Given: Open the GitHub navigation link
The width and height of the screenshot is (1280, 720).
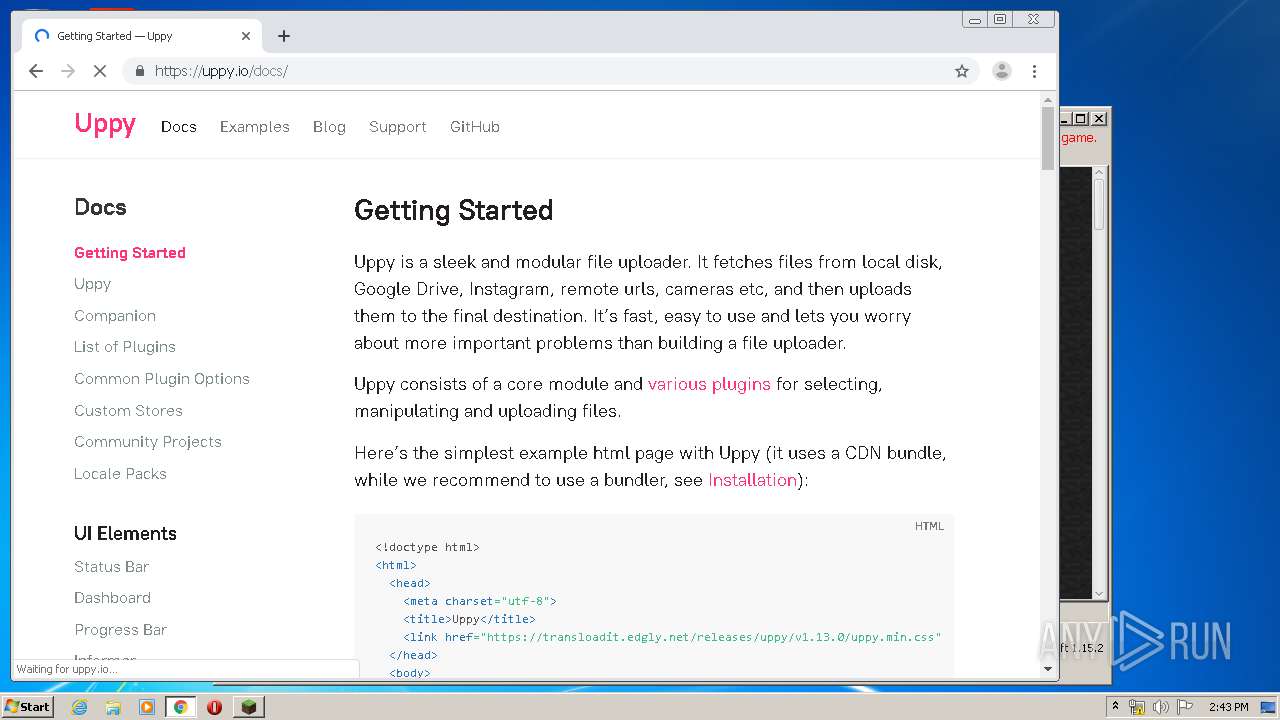Looking at the screenshot, I should pos(475,127).
